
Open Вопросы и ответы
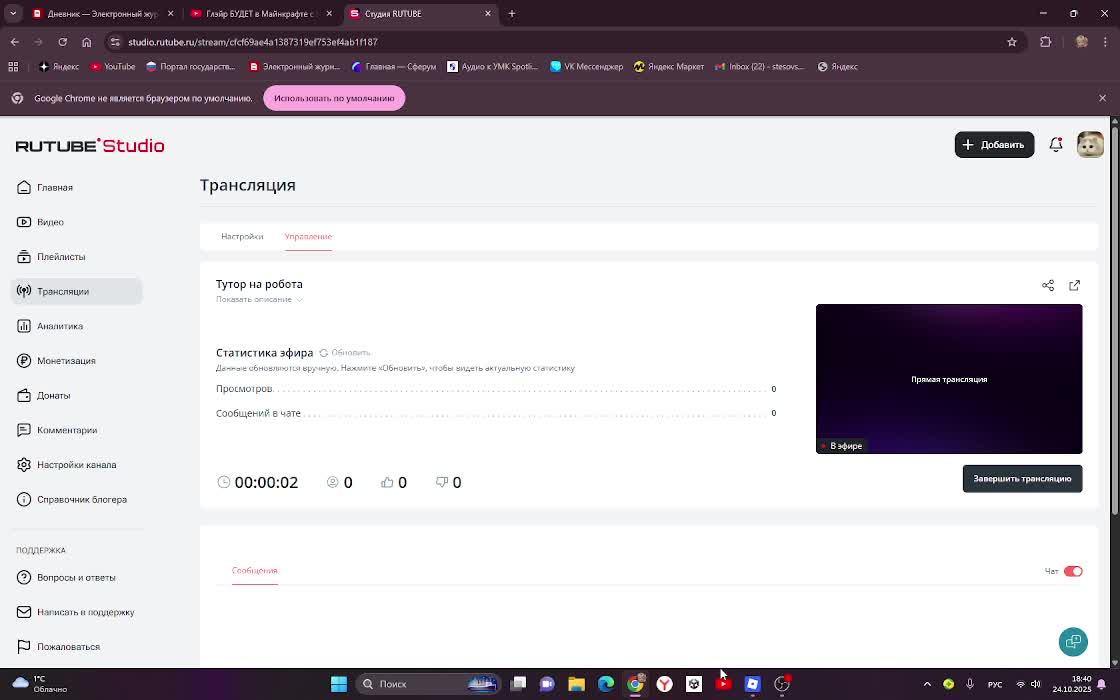tap(66, 577)
